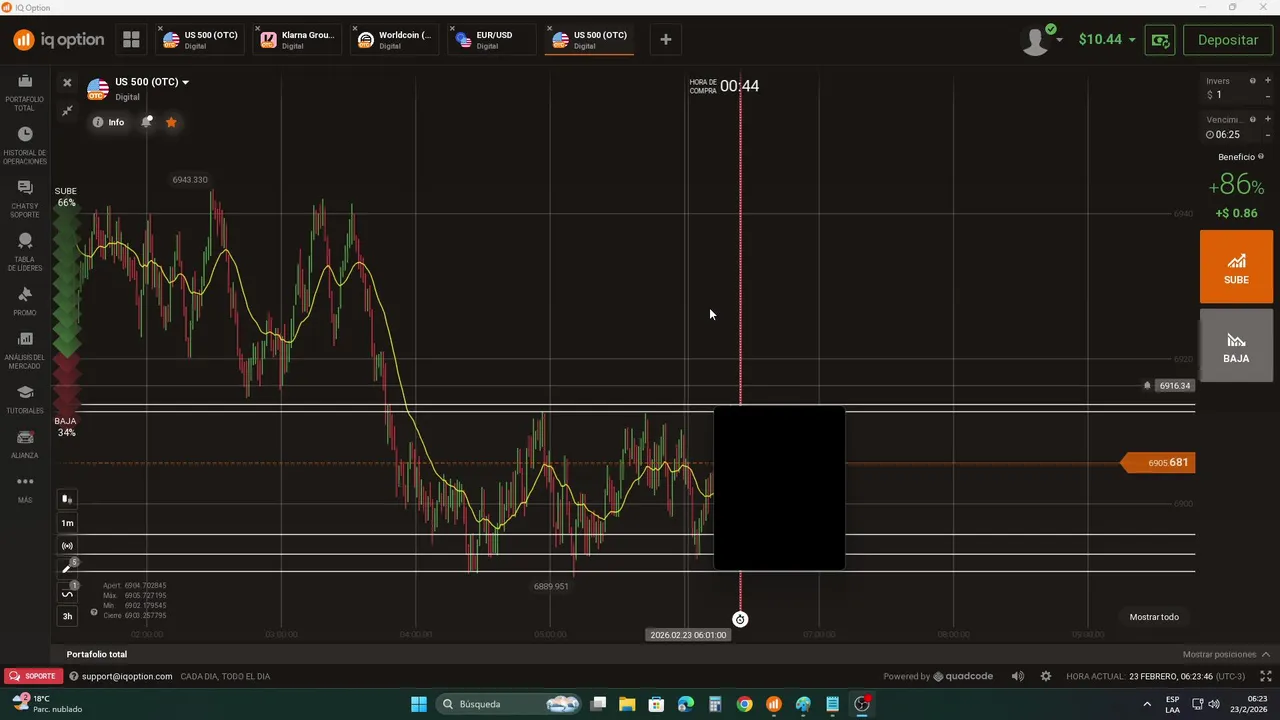The width and height of the screenshot is (1280, 720).
Task: Click the gray BAJA button
Action: pyautogui.click(x=1236, y=345)
